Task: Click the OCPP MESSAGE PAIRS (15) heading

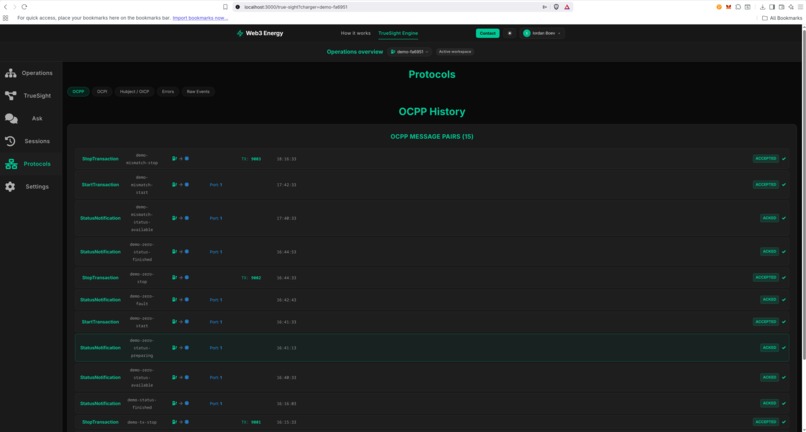Action: 432,137
